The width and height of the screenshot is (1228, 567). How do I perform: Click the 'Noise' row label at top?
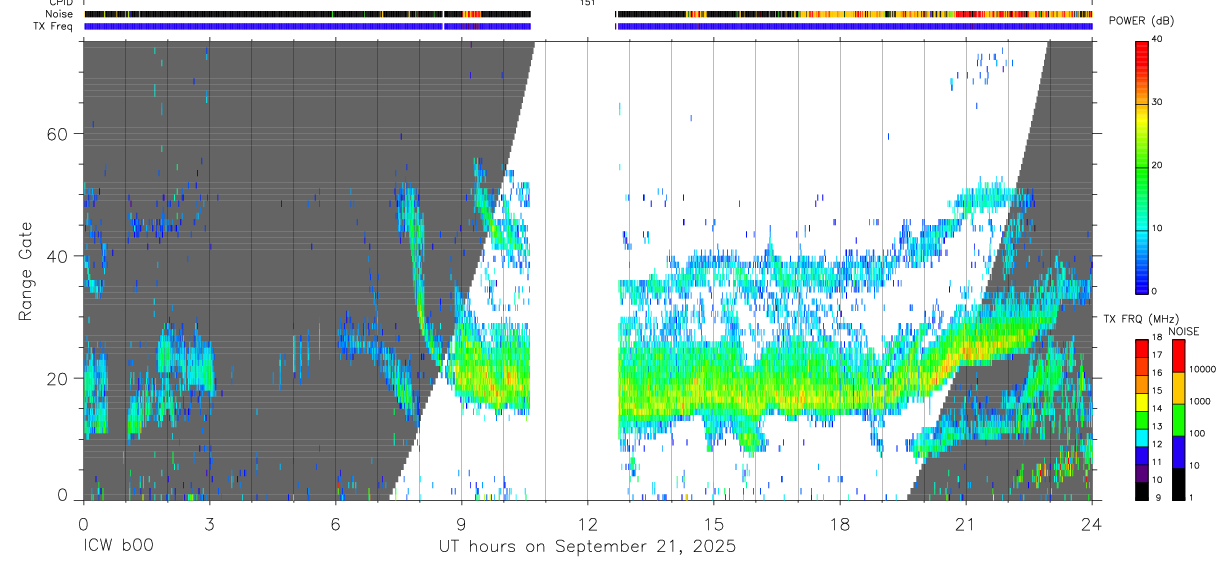(58, 14)
